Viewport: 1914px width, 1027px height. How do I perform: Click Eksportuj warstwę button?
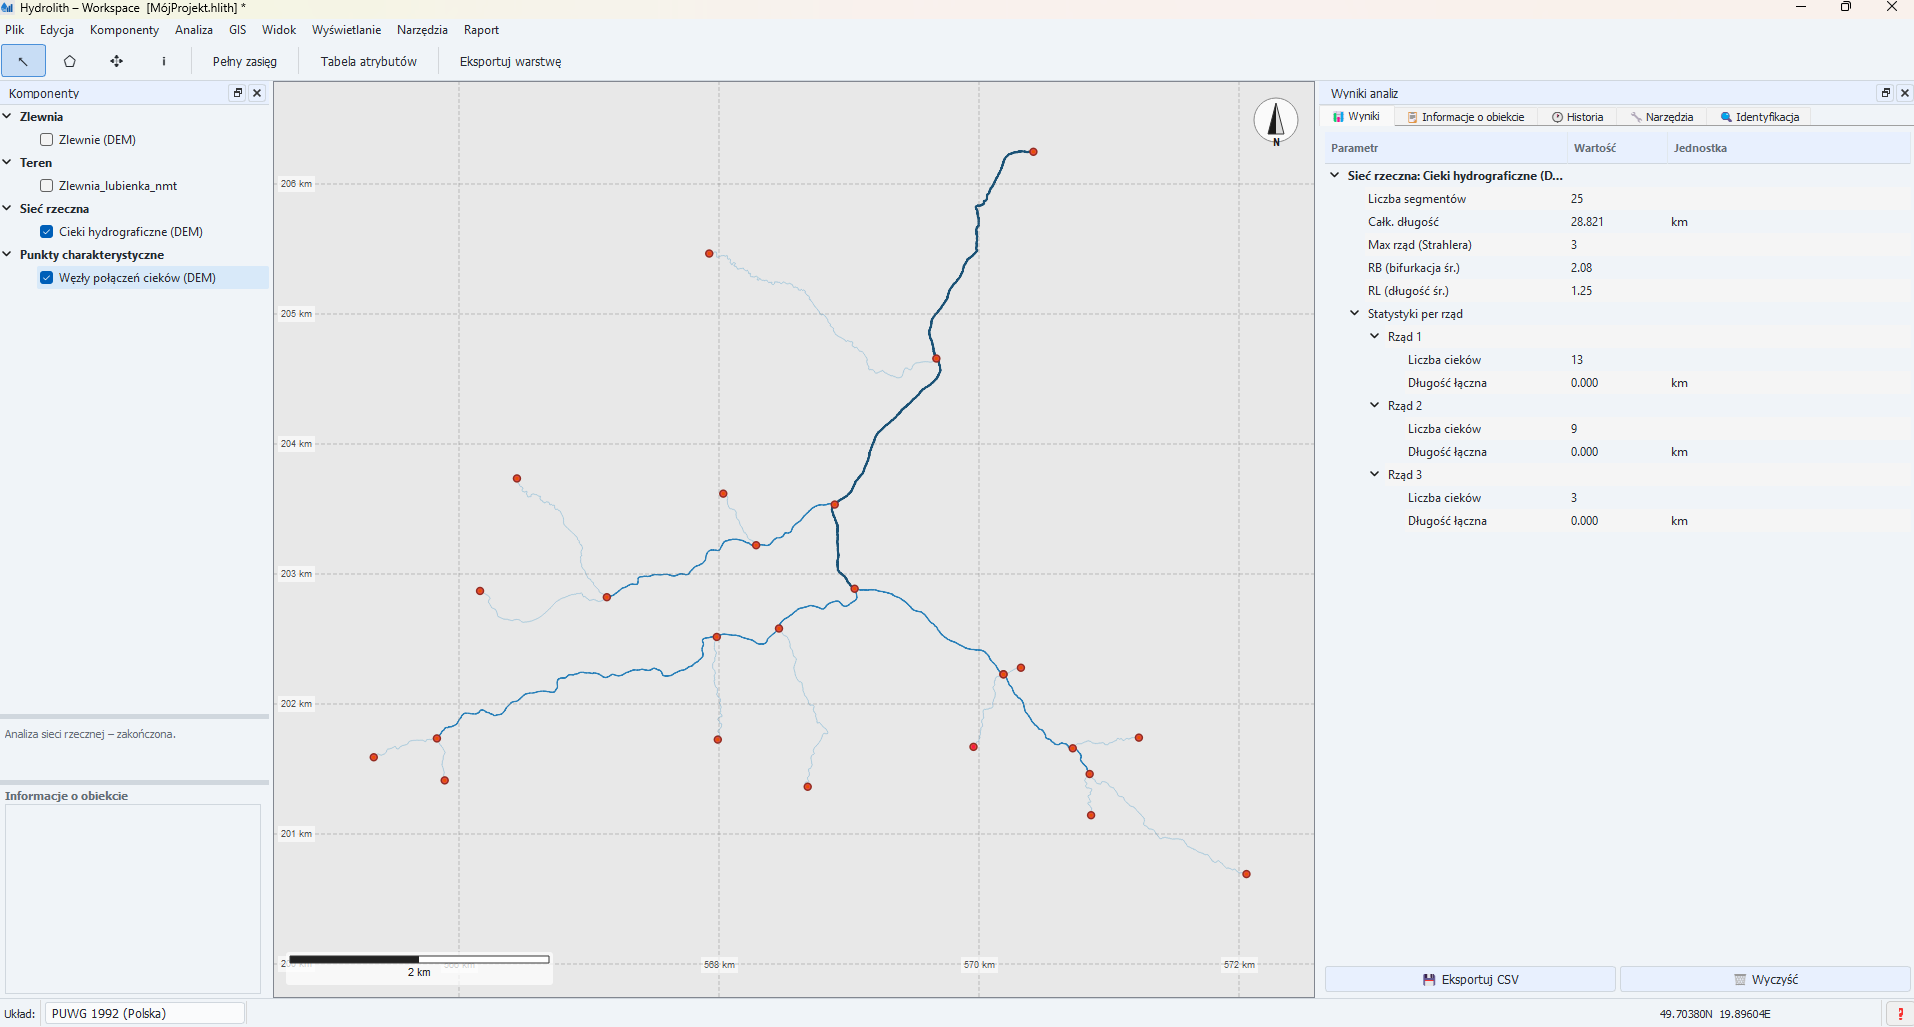point(511,61)
